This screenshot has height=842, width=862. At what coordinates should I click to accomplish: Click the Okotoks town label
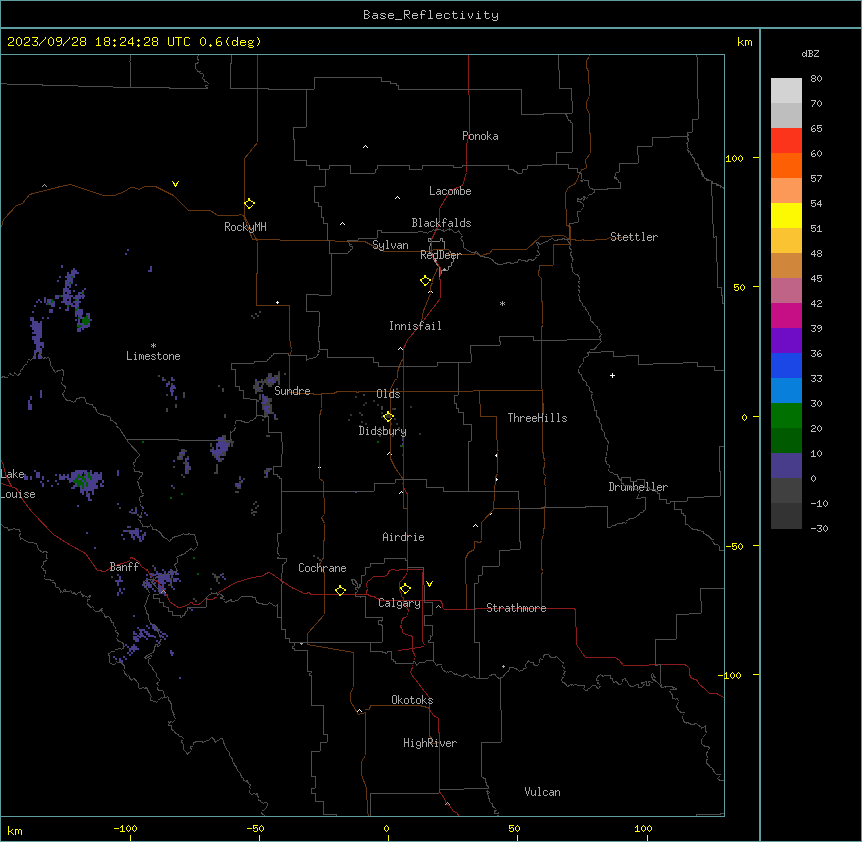(412, 700)
